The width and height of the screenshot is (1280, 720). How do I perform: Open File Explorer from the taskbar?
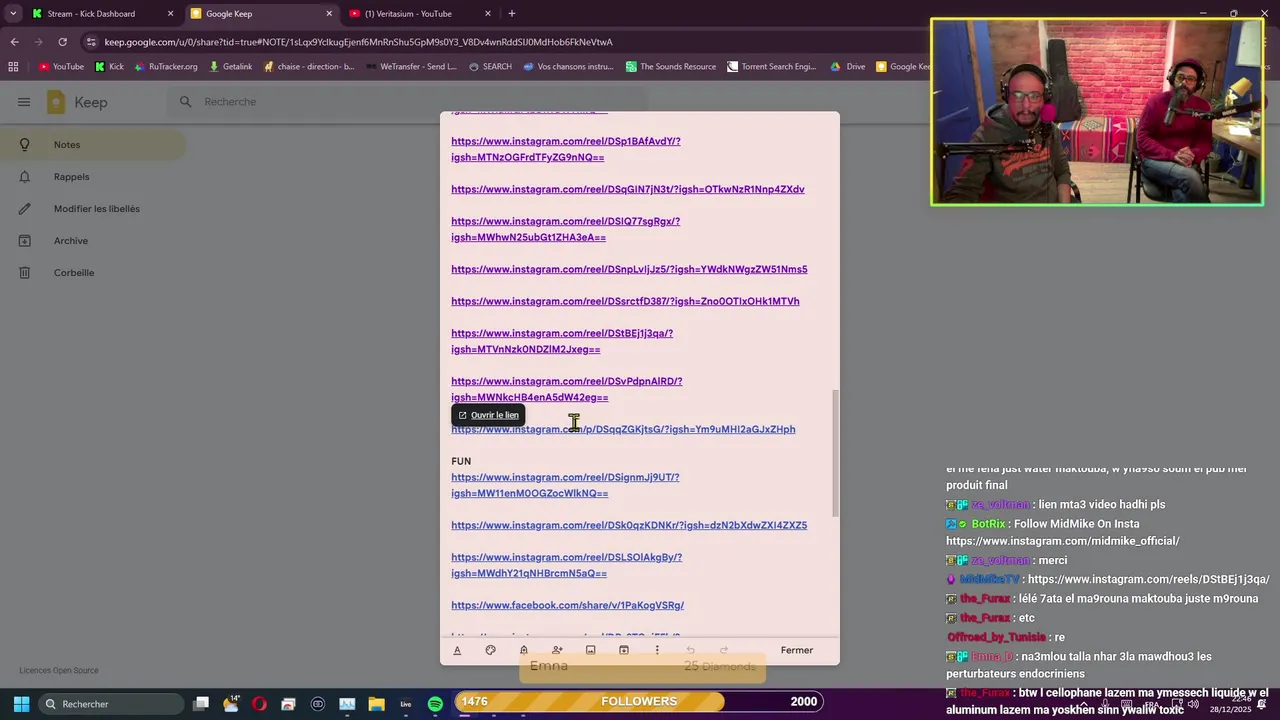376,704
